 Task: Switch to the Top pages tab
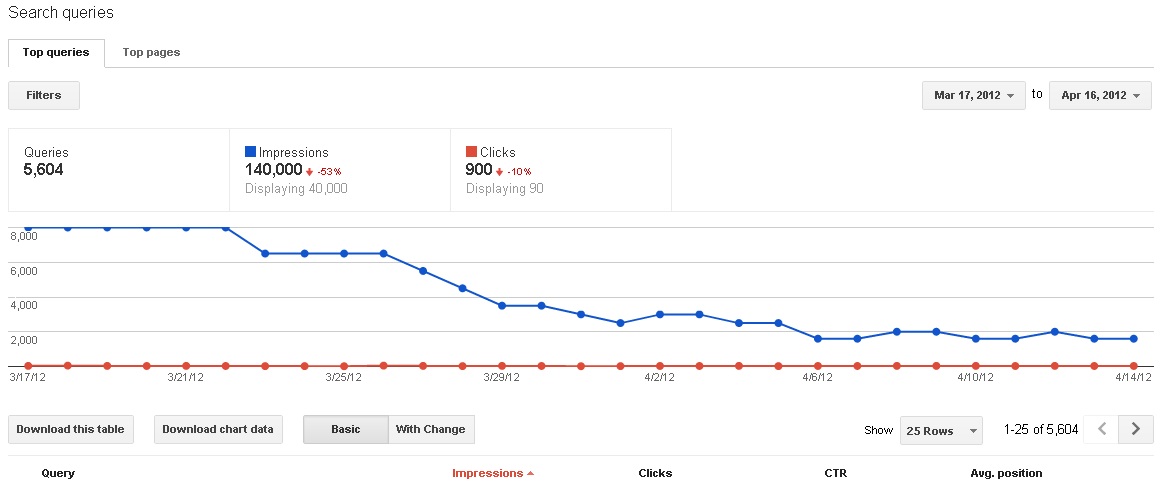tap(151, 52)
